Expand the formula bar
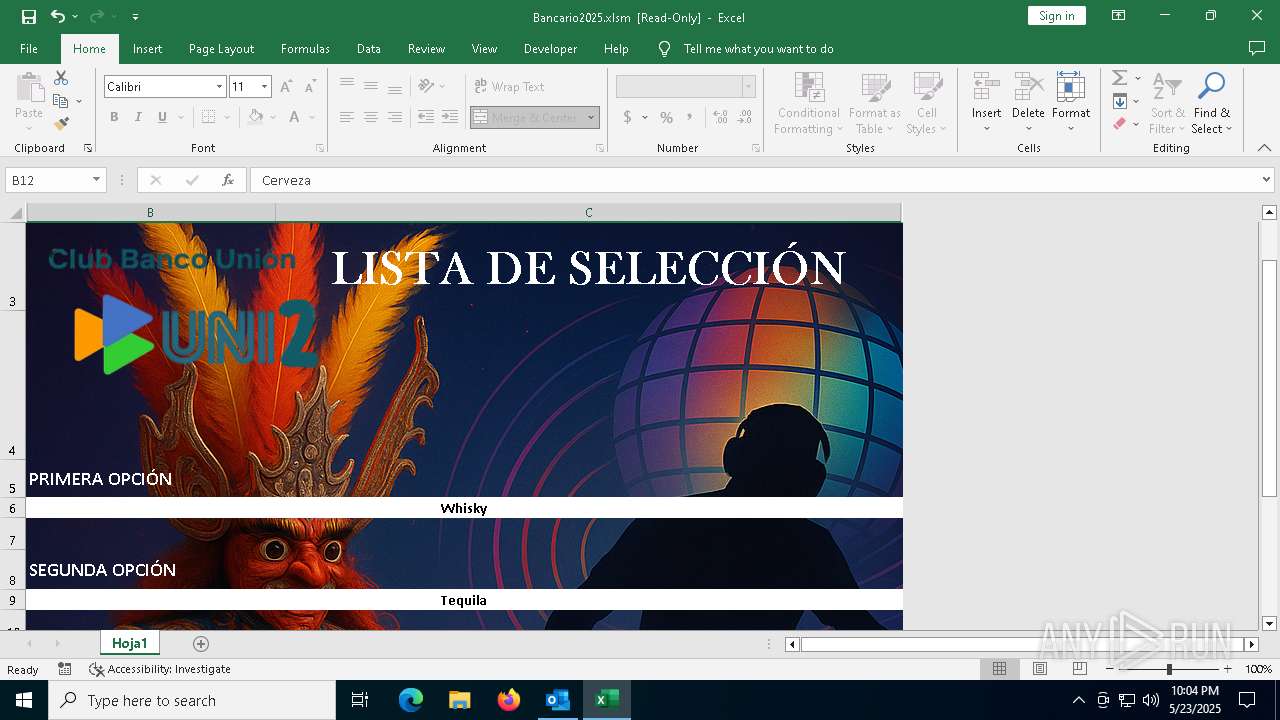 click(x=1267, y=180)
